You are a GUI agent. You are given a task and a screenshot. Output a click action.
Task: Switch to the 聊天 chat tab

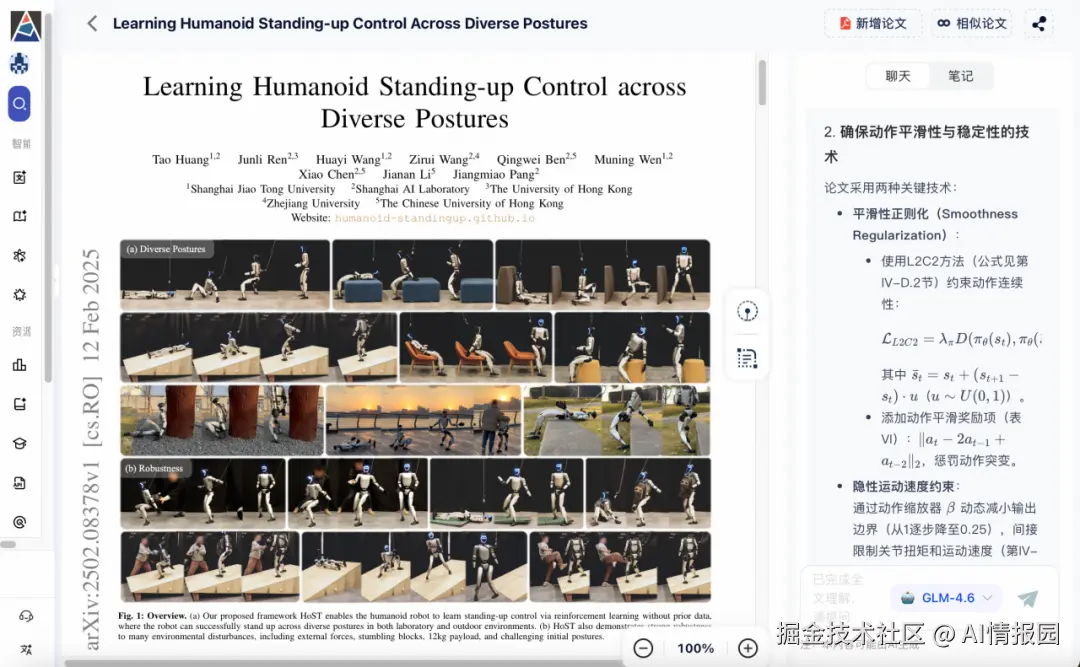[x=897, y=76]
